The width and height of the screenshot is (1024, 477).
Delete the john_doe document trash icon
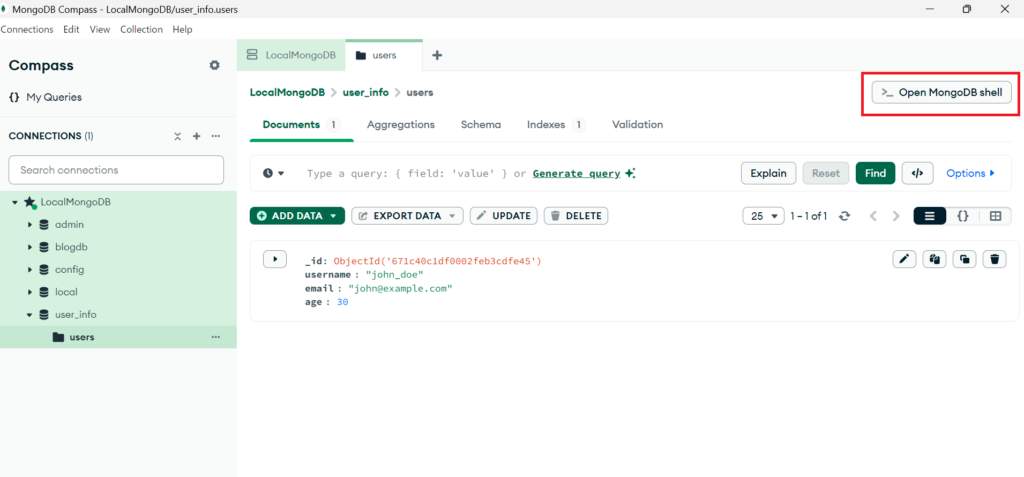(x=995, y=259)
